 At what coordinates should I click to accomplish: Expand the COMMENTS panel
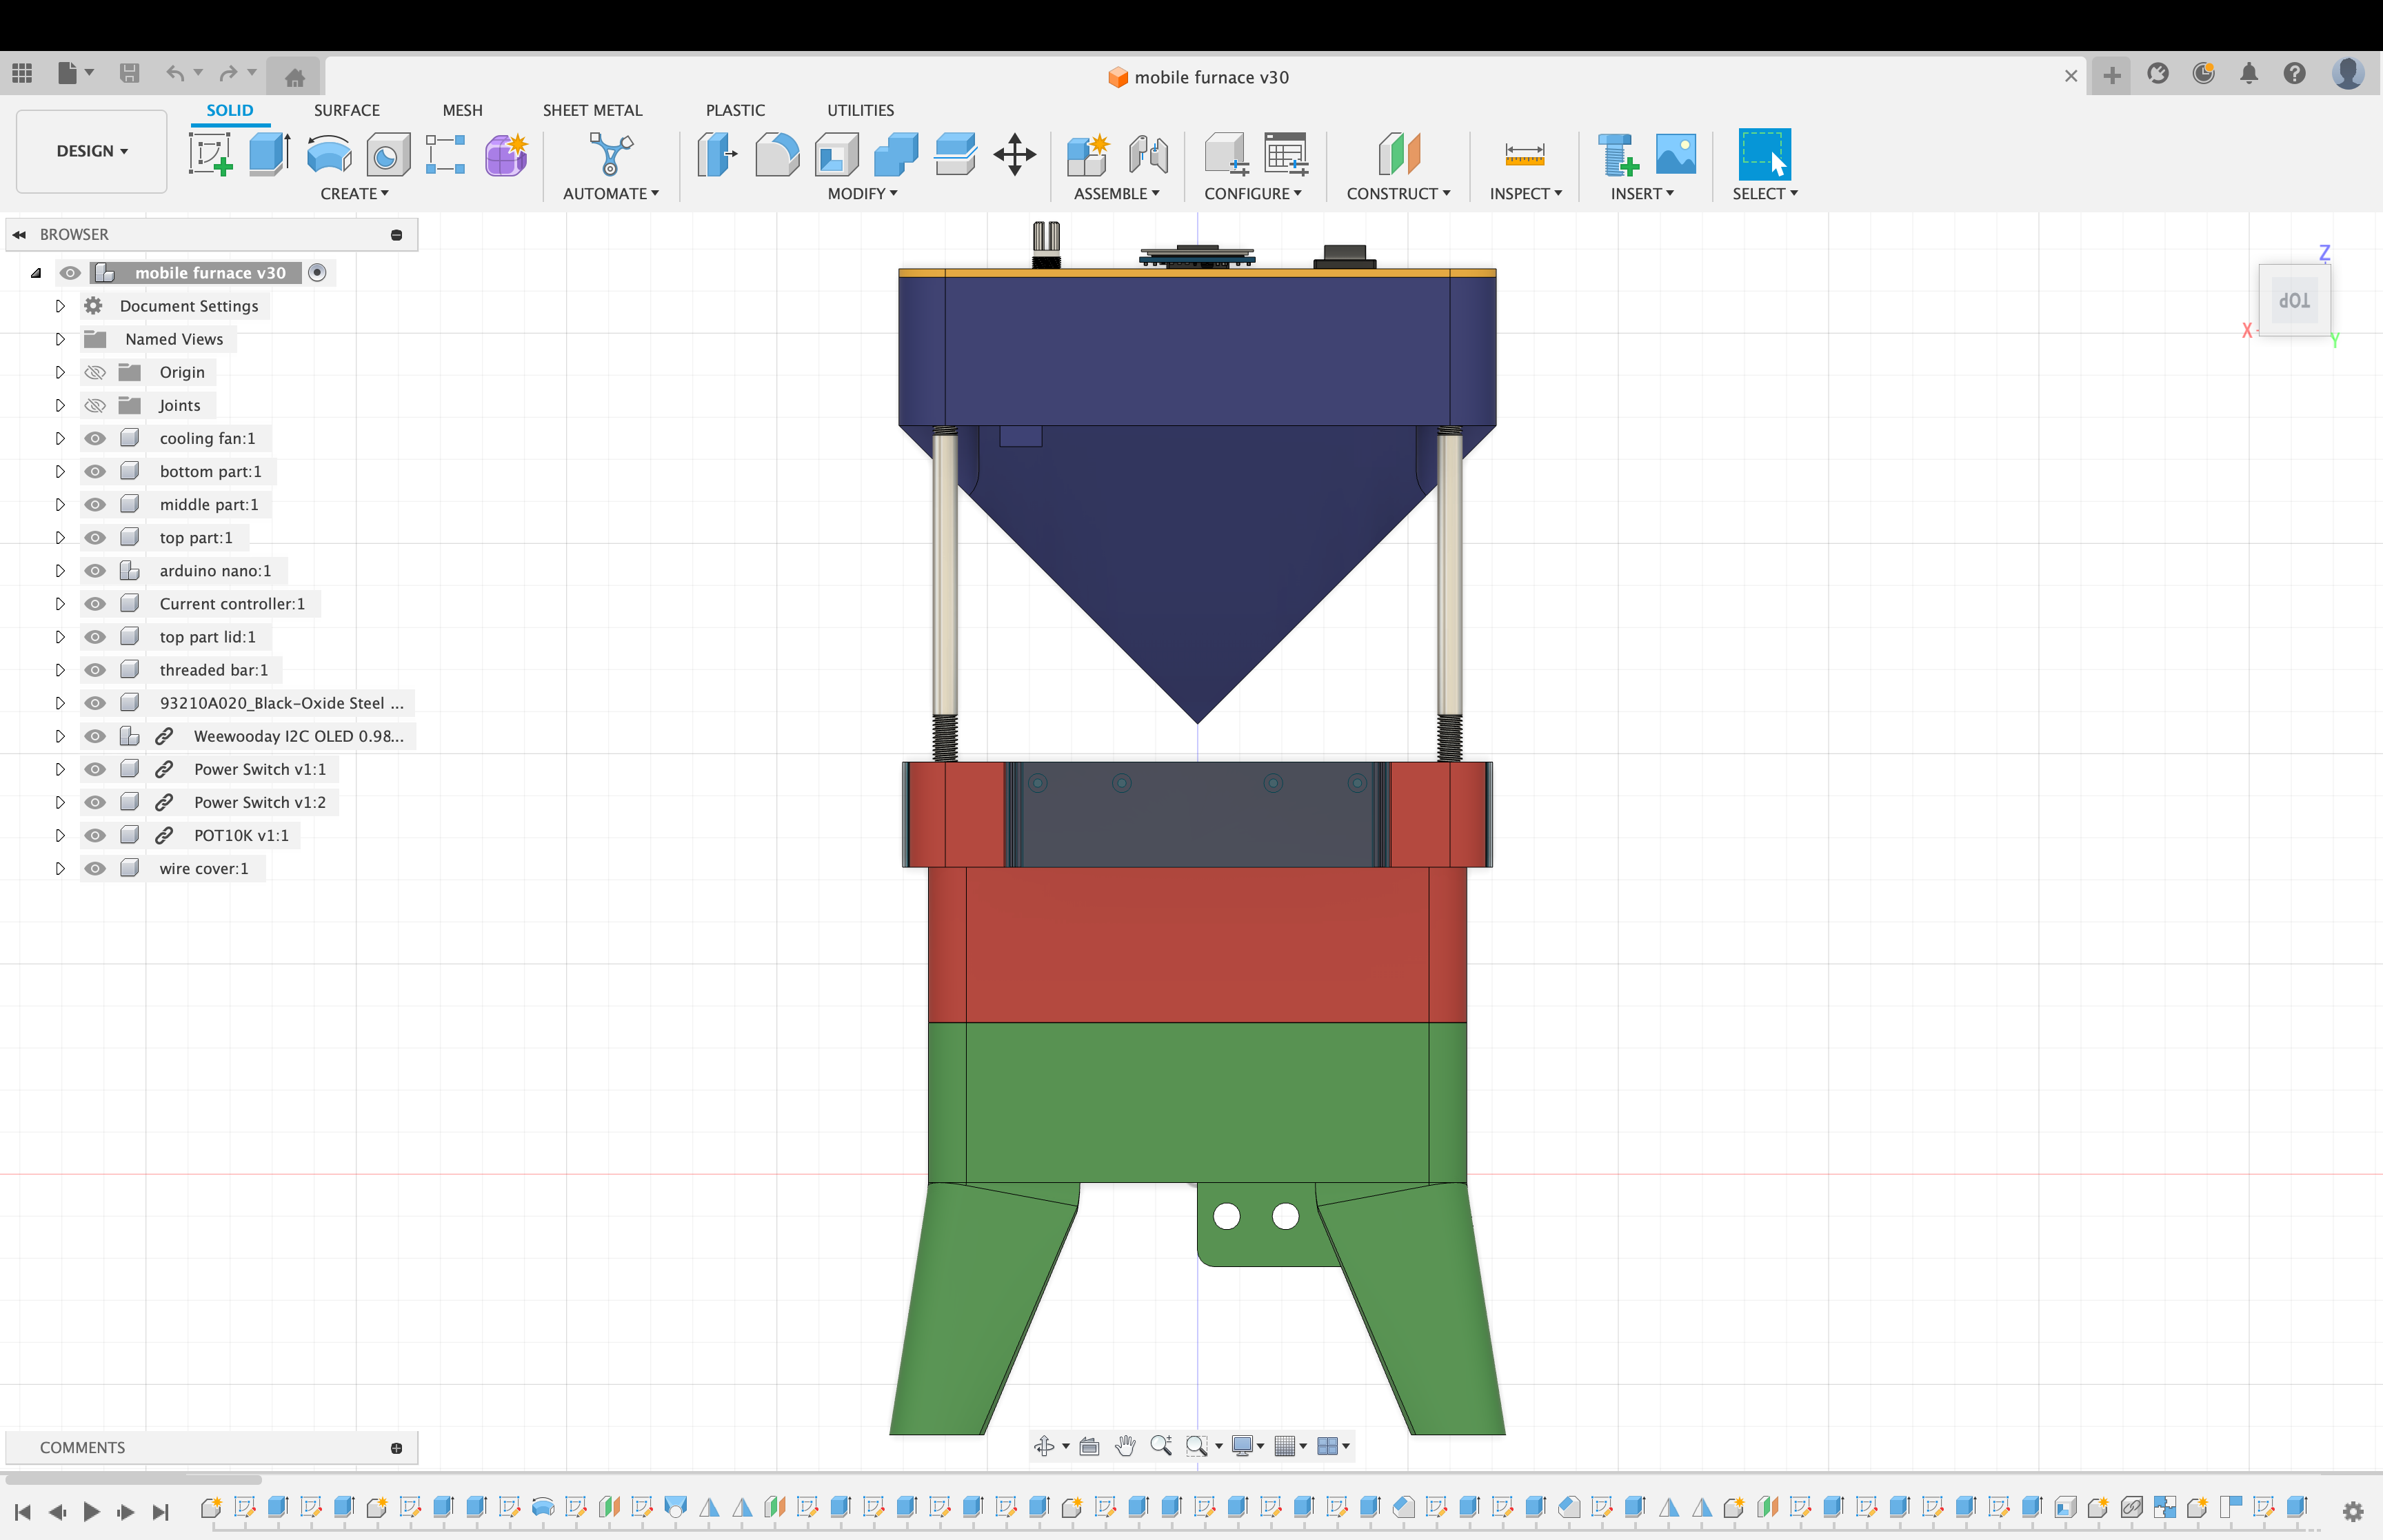coord(396,1447)
